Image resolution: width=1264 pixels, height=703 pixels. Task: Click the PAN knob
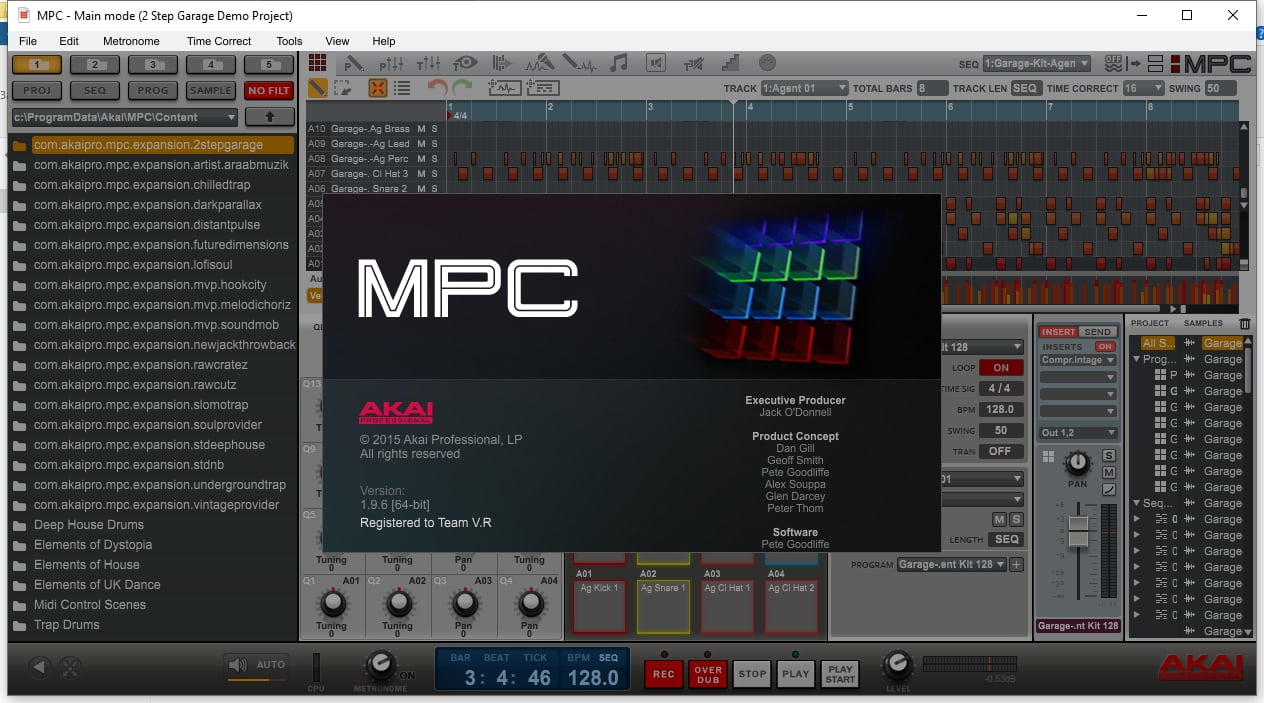pos(1077,463)
